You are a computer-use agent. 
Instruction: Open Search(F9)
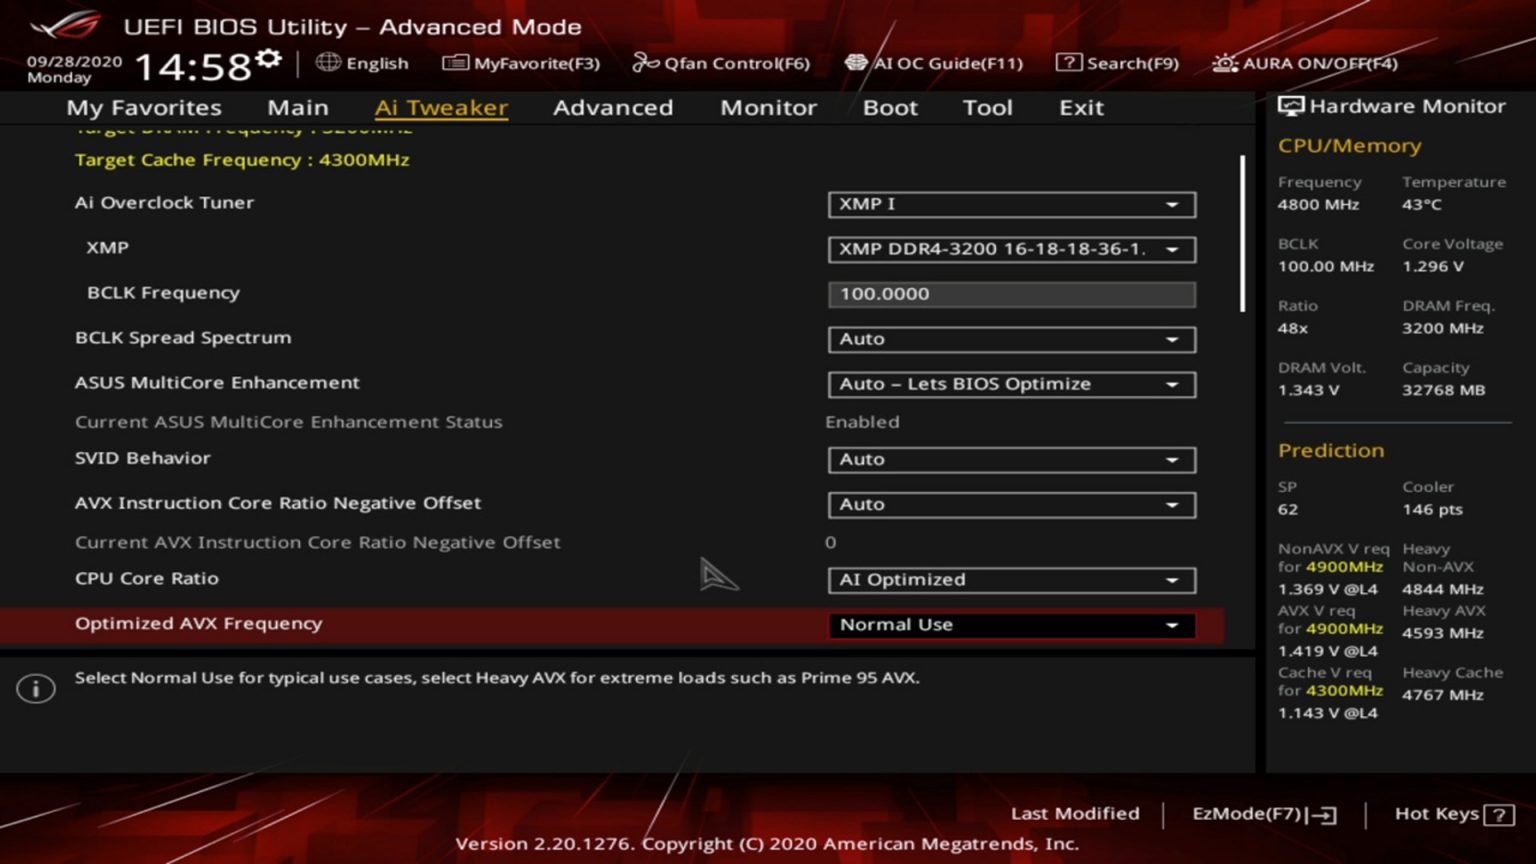[x=1118, y=63]
